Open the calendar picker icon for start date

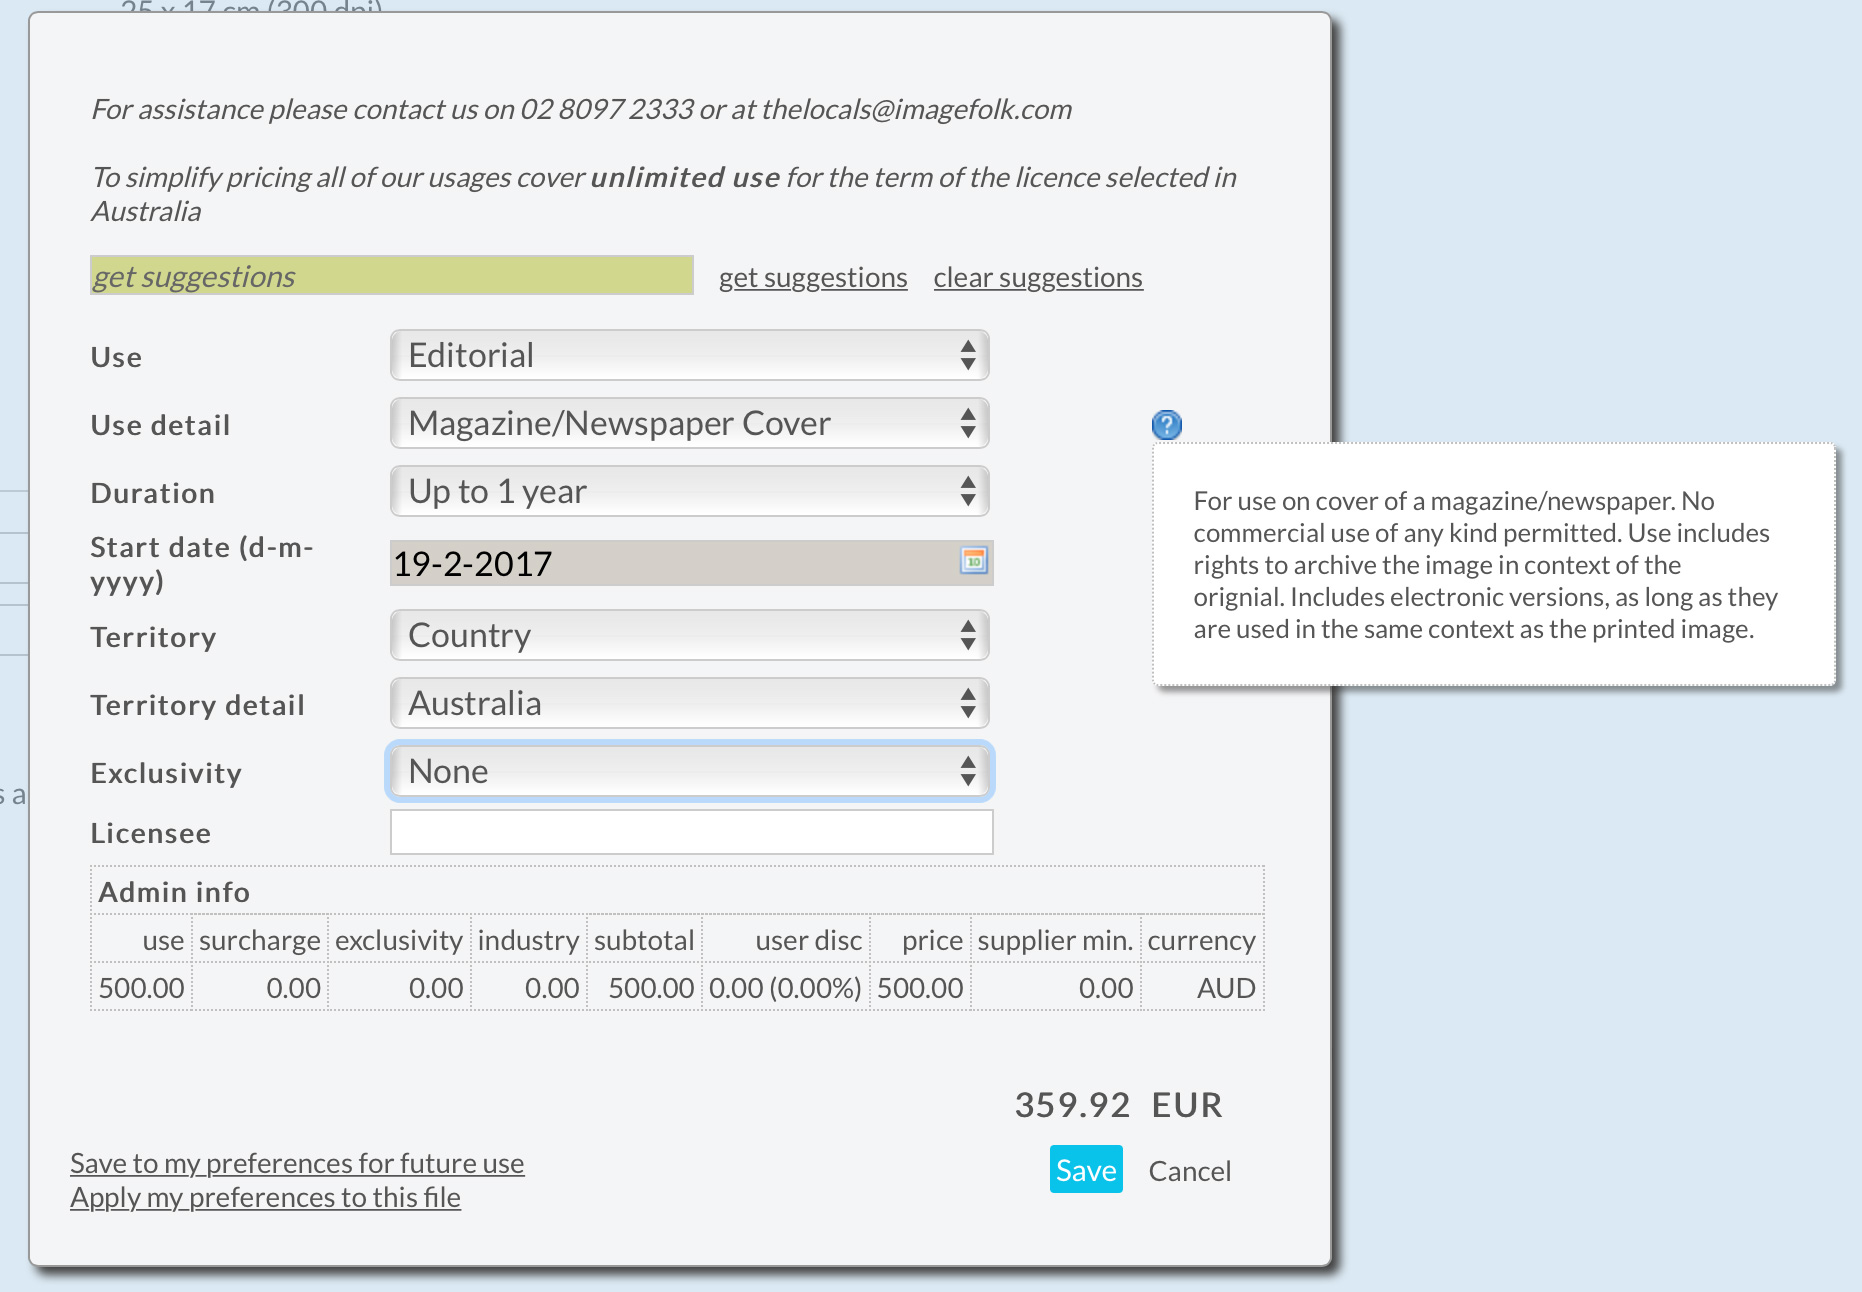pos(973,561)
